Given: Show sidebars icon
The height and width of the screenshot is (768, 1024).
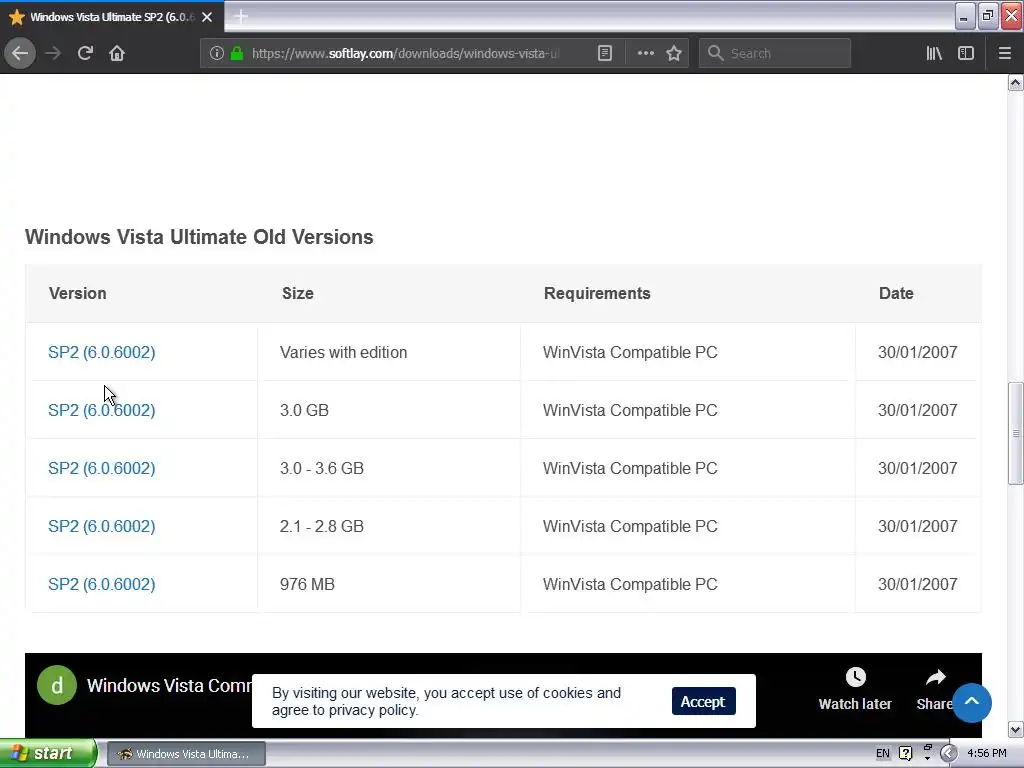Looking at the screenshot, I should [966, 53].
